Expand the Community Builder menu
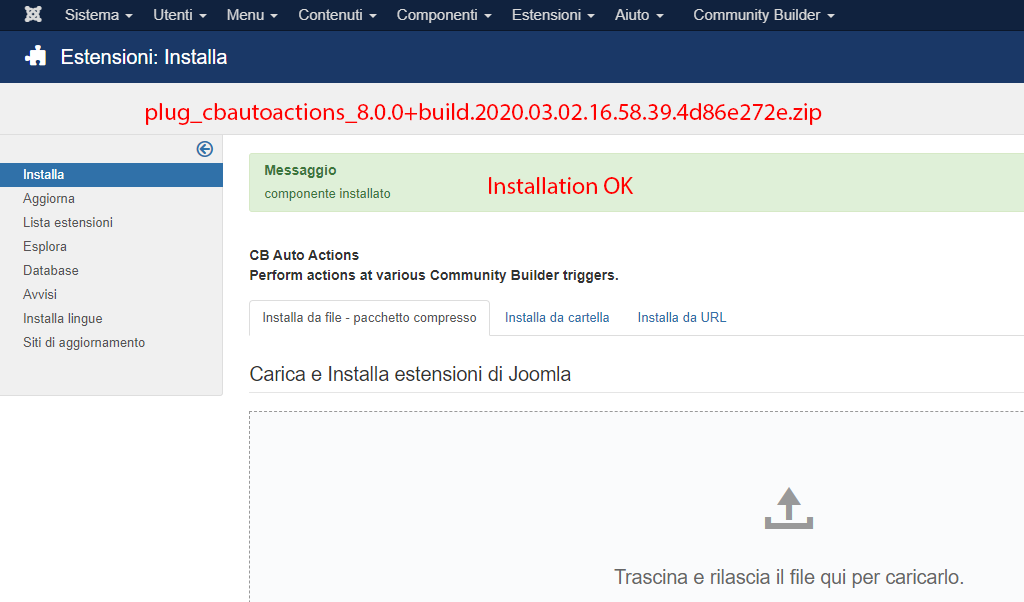Screen dimensions: 1024x602 764,15
